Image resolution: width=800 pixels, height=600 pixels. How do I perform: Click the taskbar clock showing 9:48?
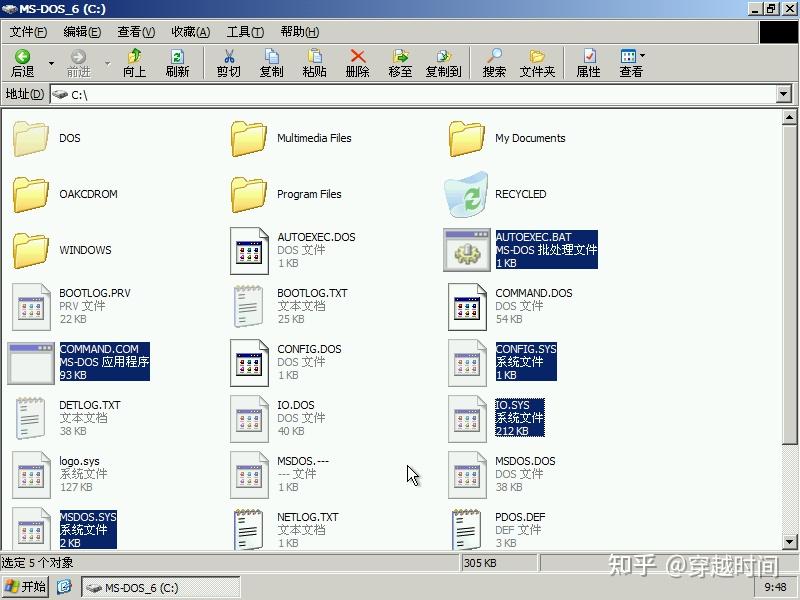coord(775,587)
